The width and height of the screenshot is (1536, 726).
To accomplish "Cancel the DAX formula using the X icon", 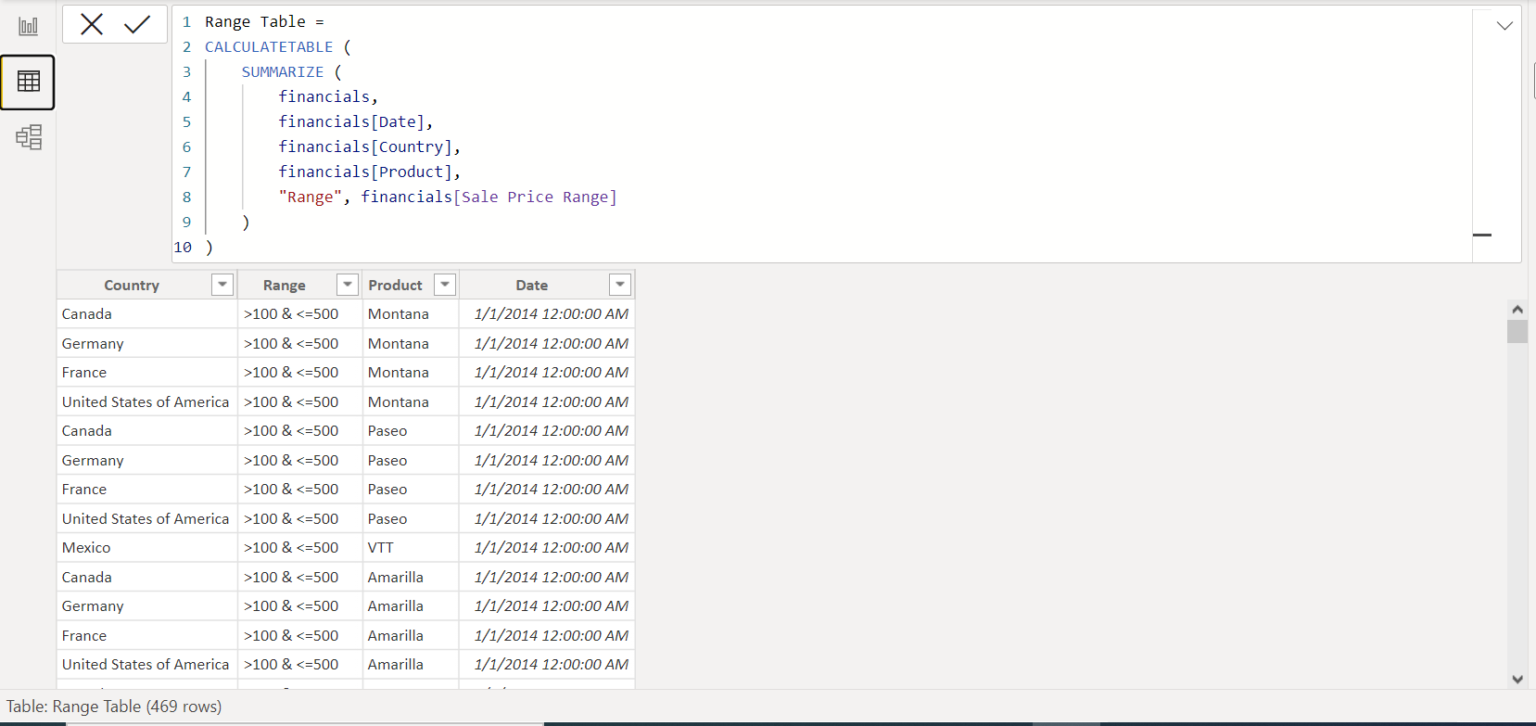I will (91, 24).
